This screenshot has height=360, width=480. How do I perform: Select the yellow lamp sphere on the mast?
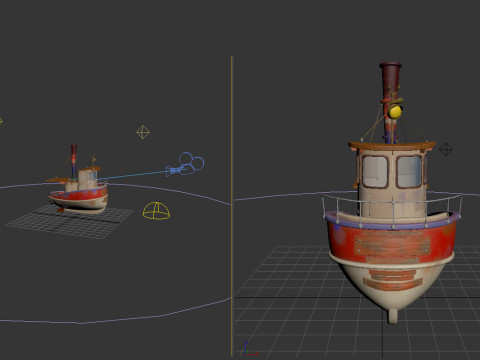click(395, 112)
